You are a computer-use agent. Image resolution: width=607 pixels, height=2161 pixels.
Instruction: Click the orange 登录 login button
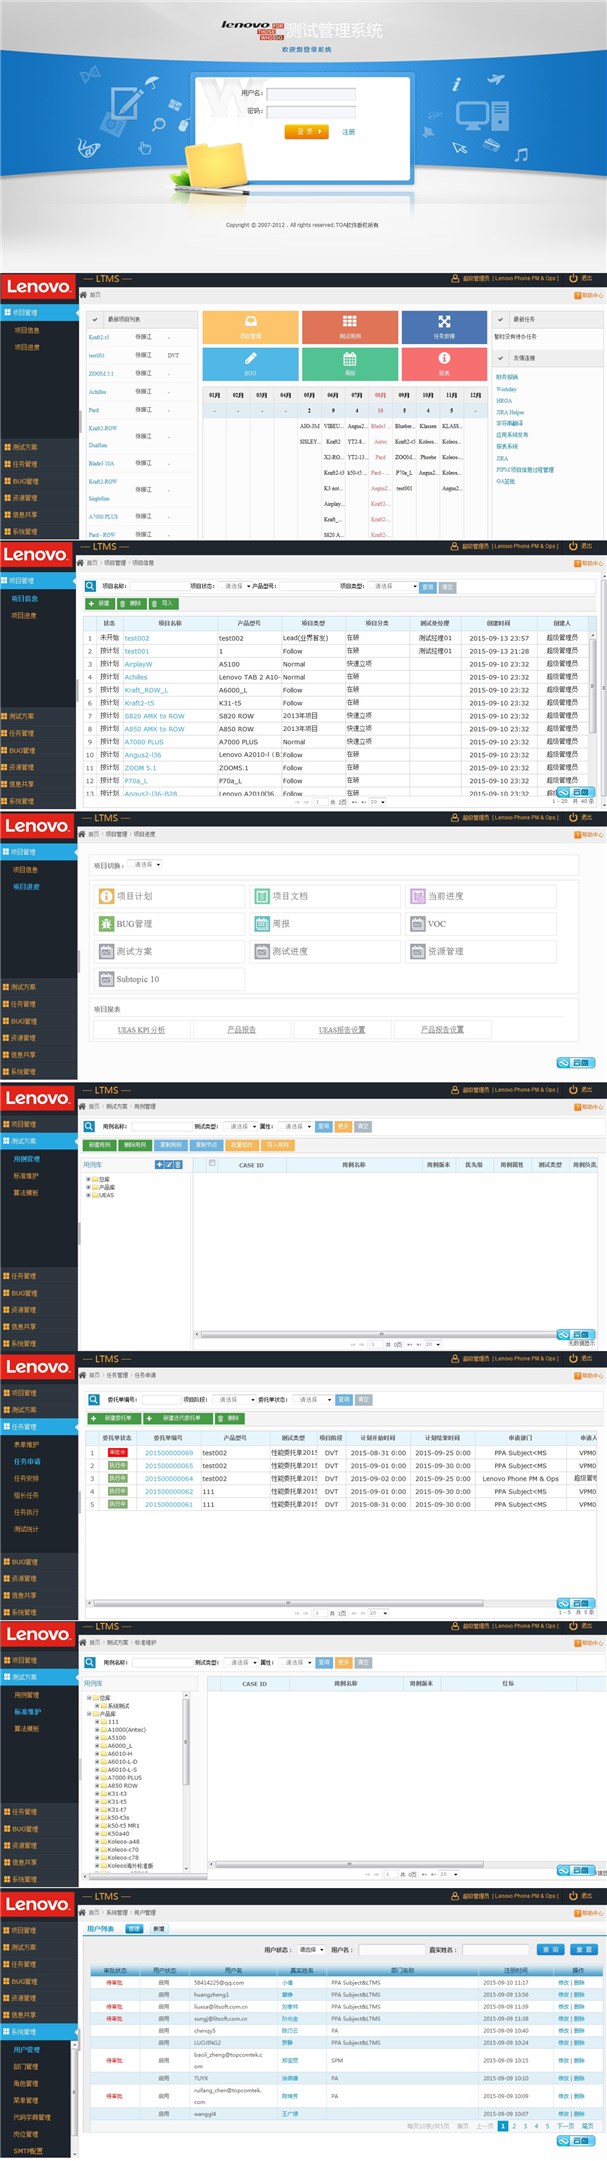[x=306, y=131]
